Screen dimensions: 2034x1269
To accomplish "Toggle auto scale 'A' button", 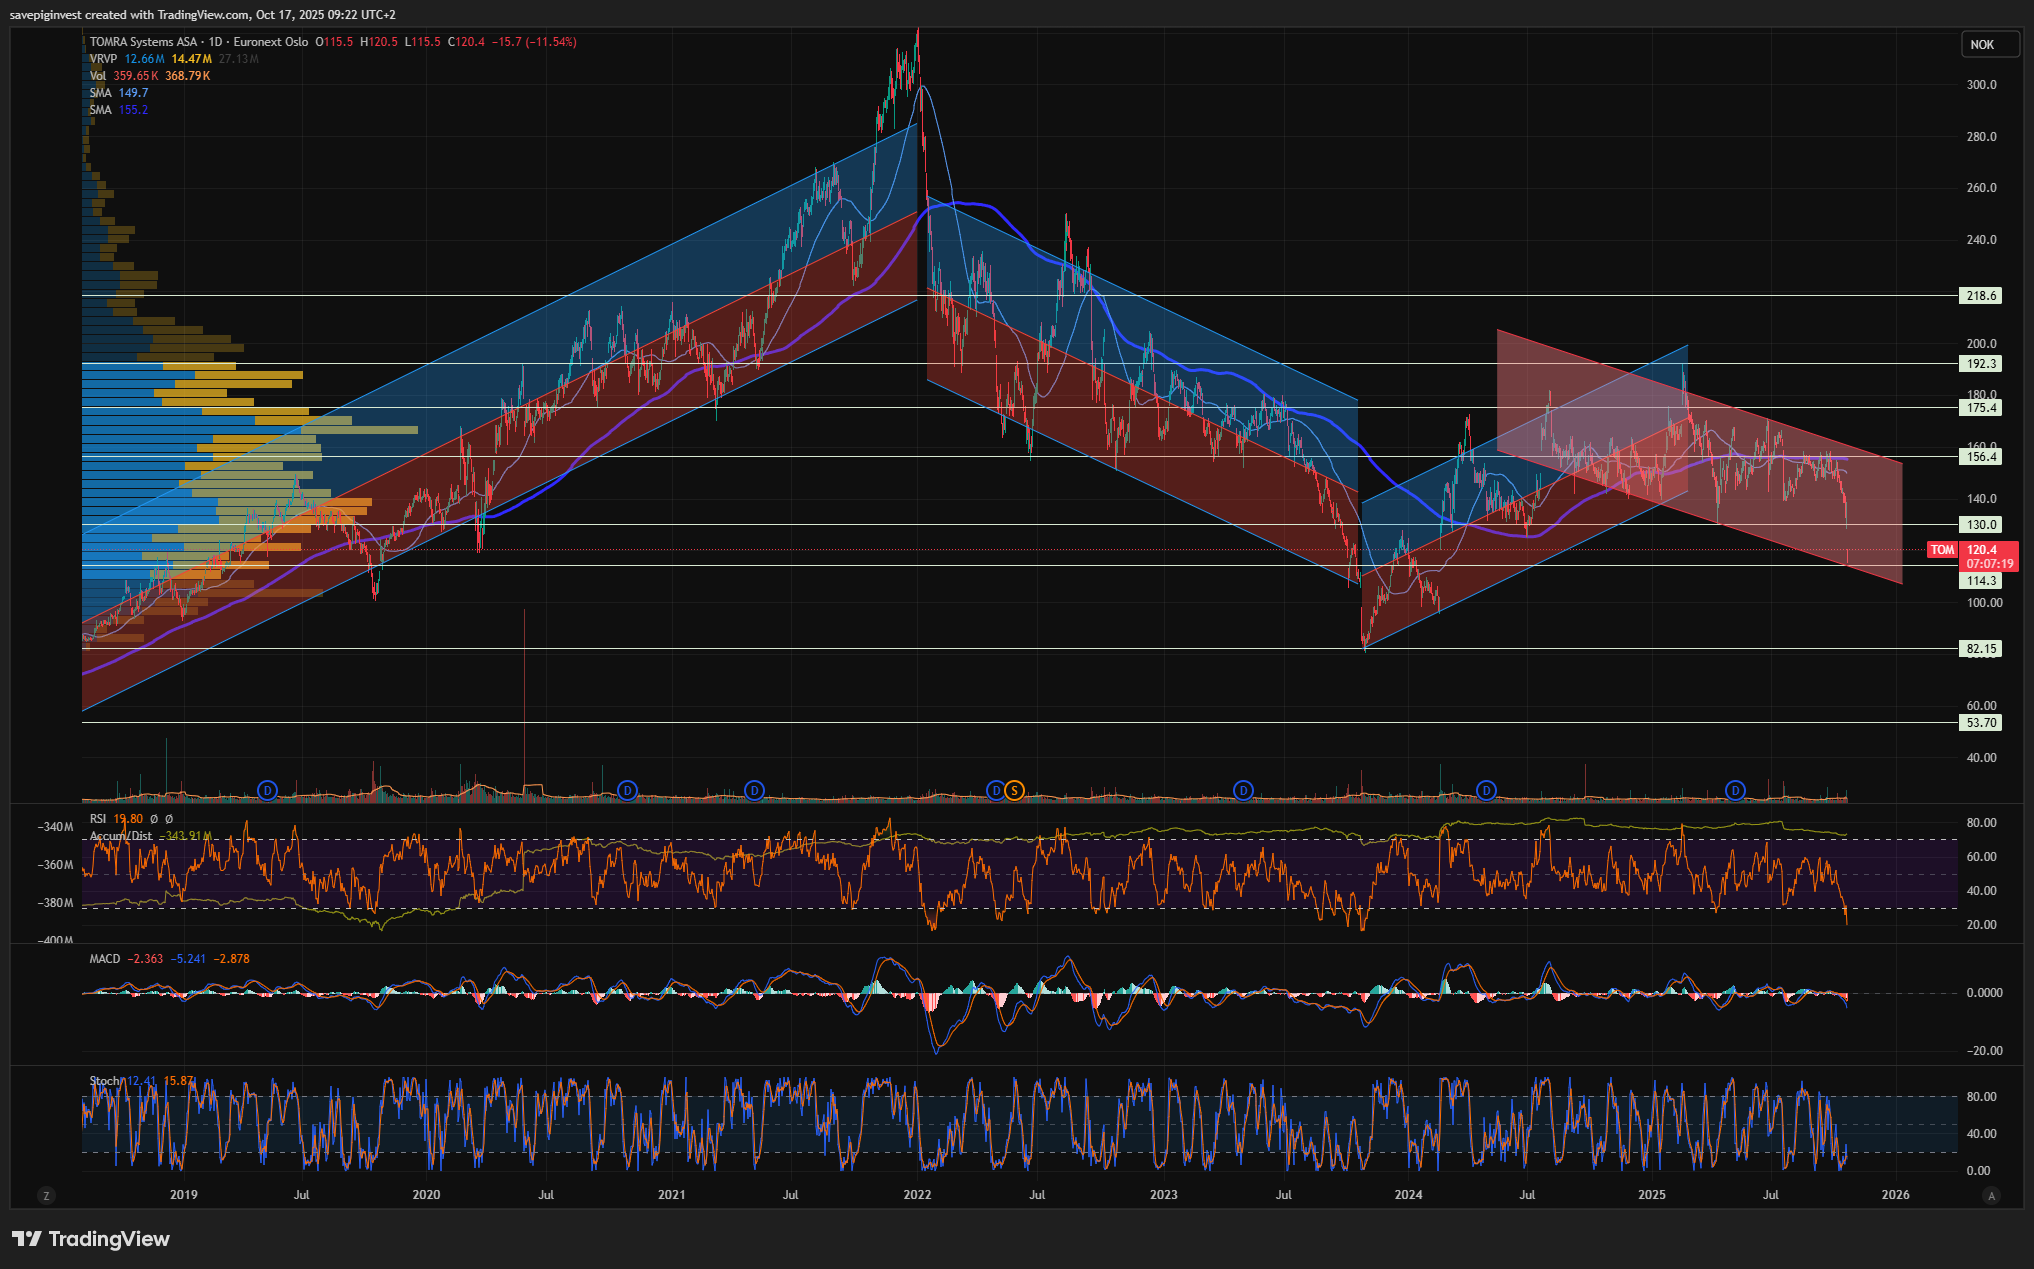I will click(1991, 1195).
